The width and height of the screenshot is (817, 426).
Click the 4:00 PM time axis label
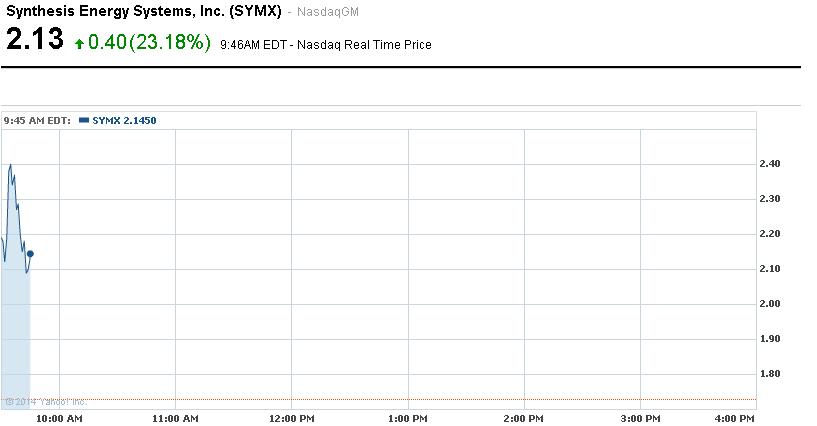[x=735, y=417]
